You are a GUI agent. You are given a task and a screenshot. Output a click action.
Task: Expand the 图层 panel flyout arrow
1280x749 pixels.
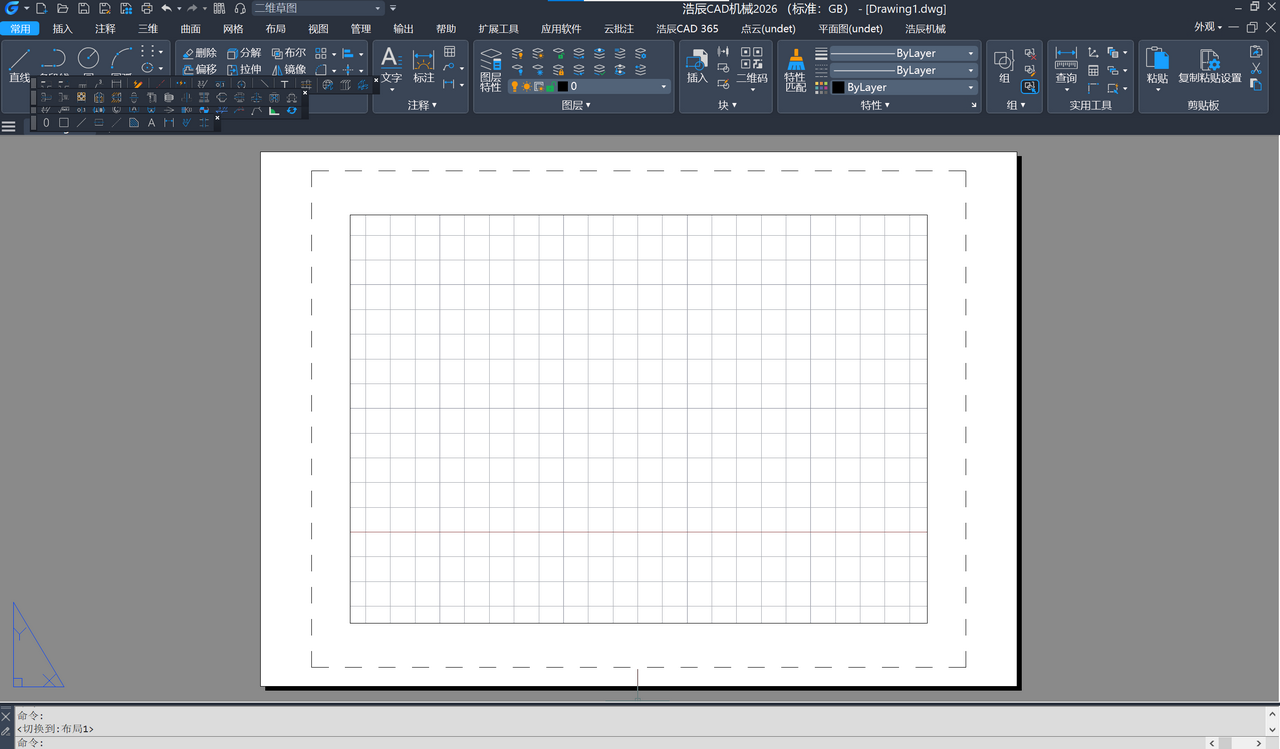(x=588, y=105)
